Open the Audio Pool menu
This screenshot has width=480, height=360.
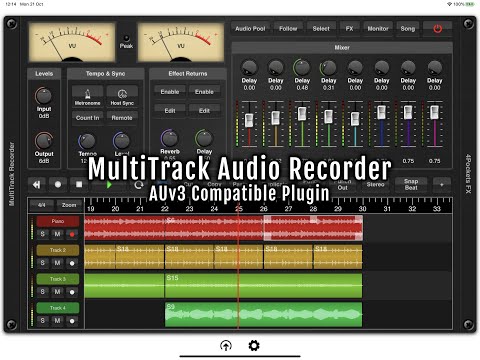coord(250,29)
